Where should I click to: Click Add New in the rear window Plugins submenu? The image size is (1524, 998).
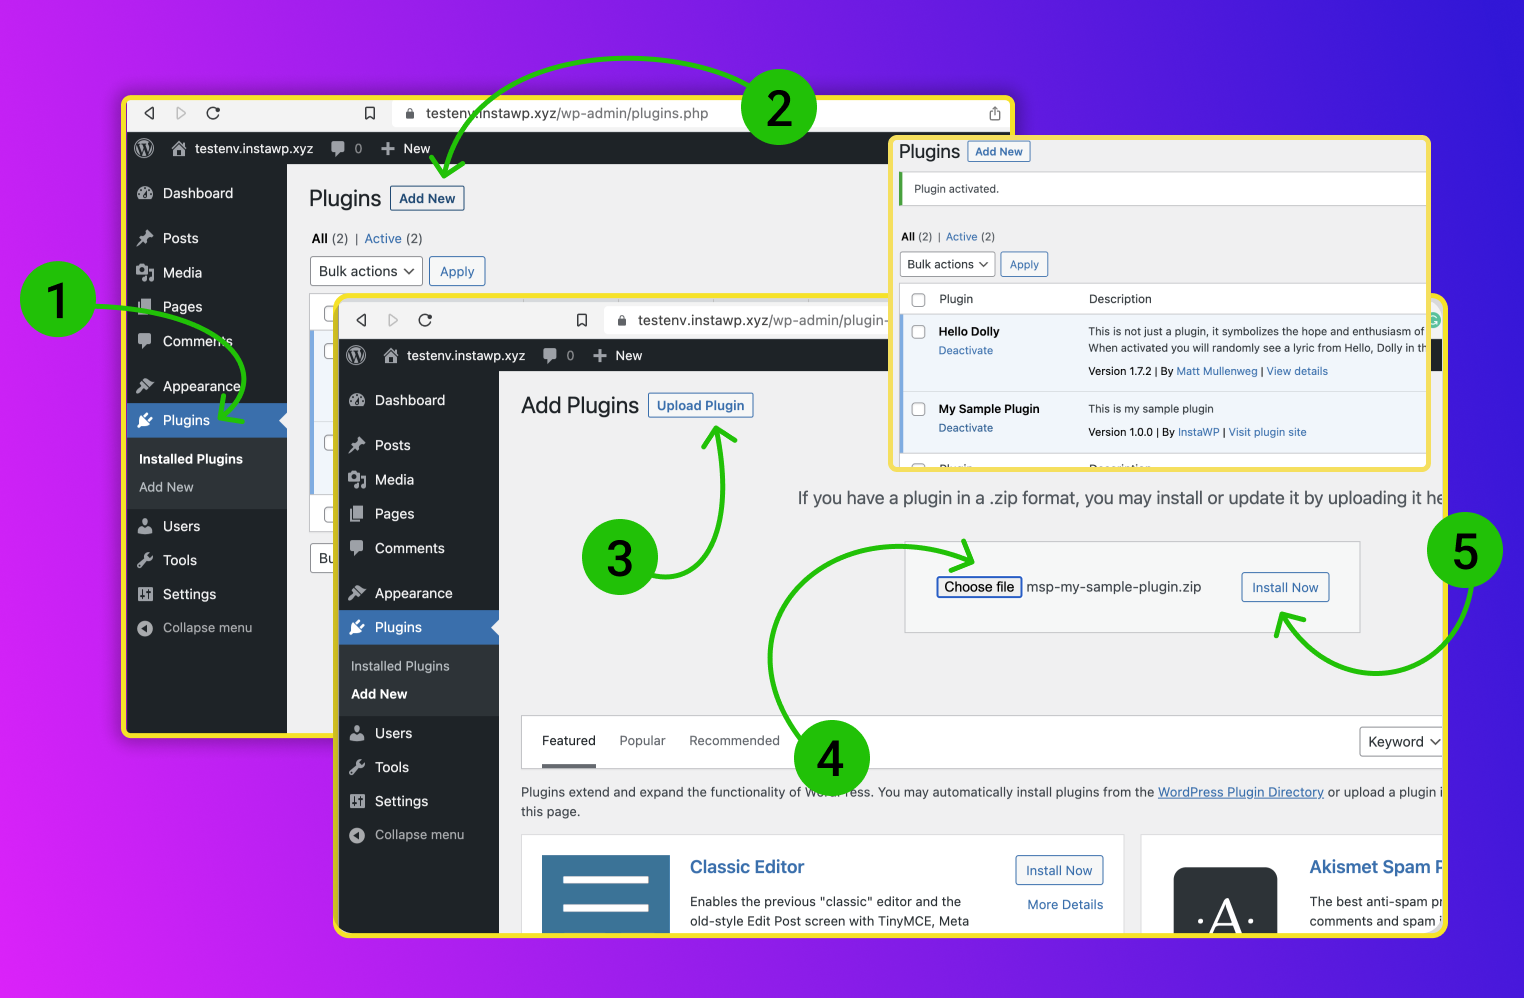coord(166,487)
